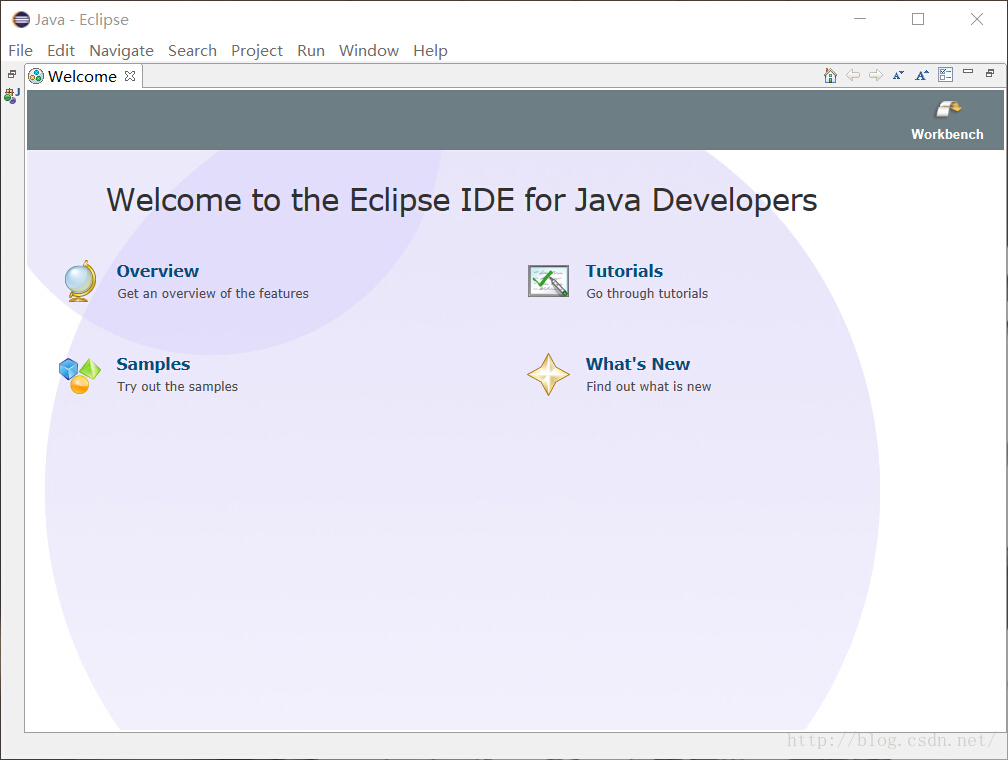The height and width of the screenshot is (760, 1008).
Task: Open the Package Explorer fast view icon
Action: pos(12,96)
